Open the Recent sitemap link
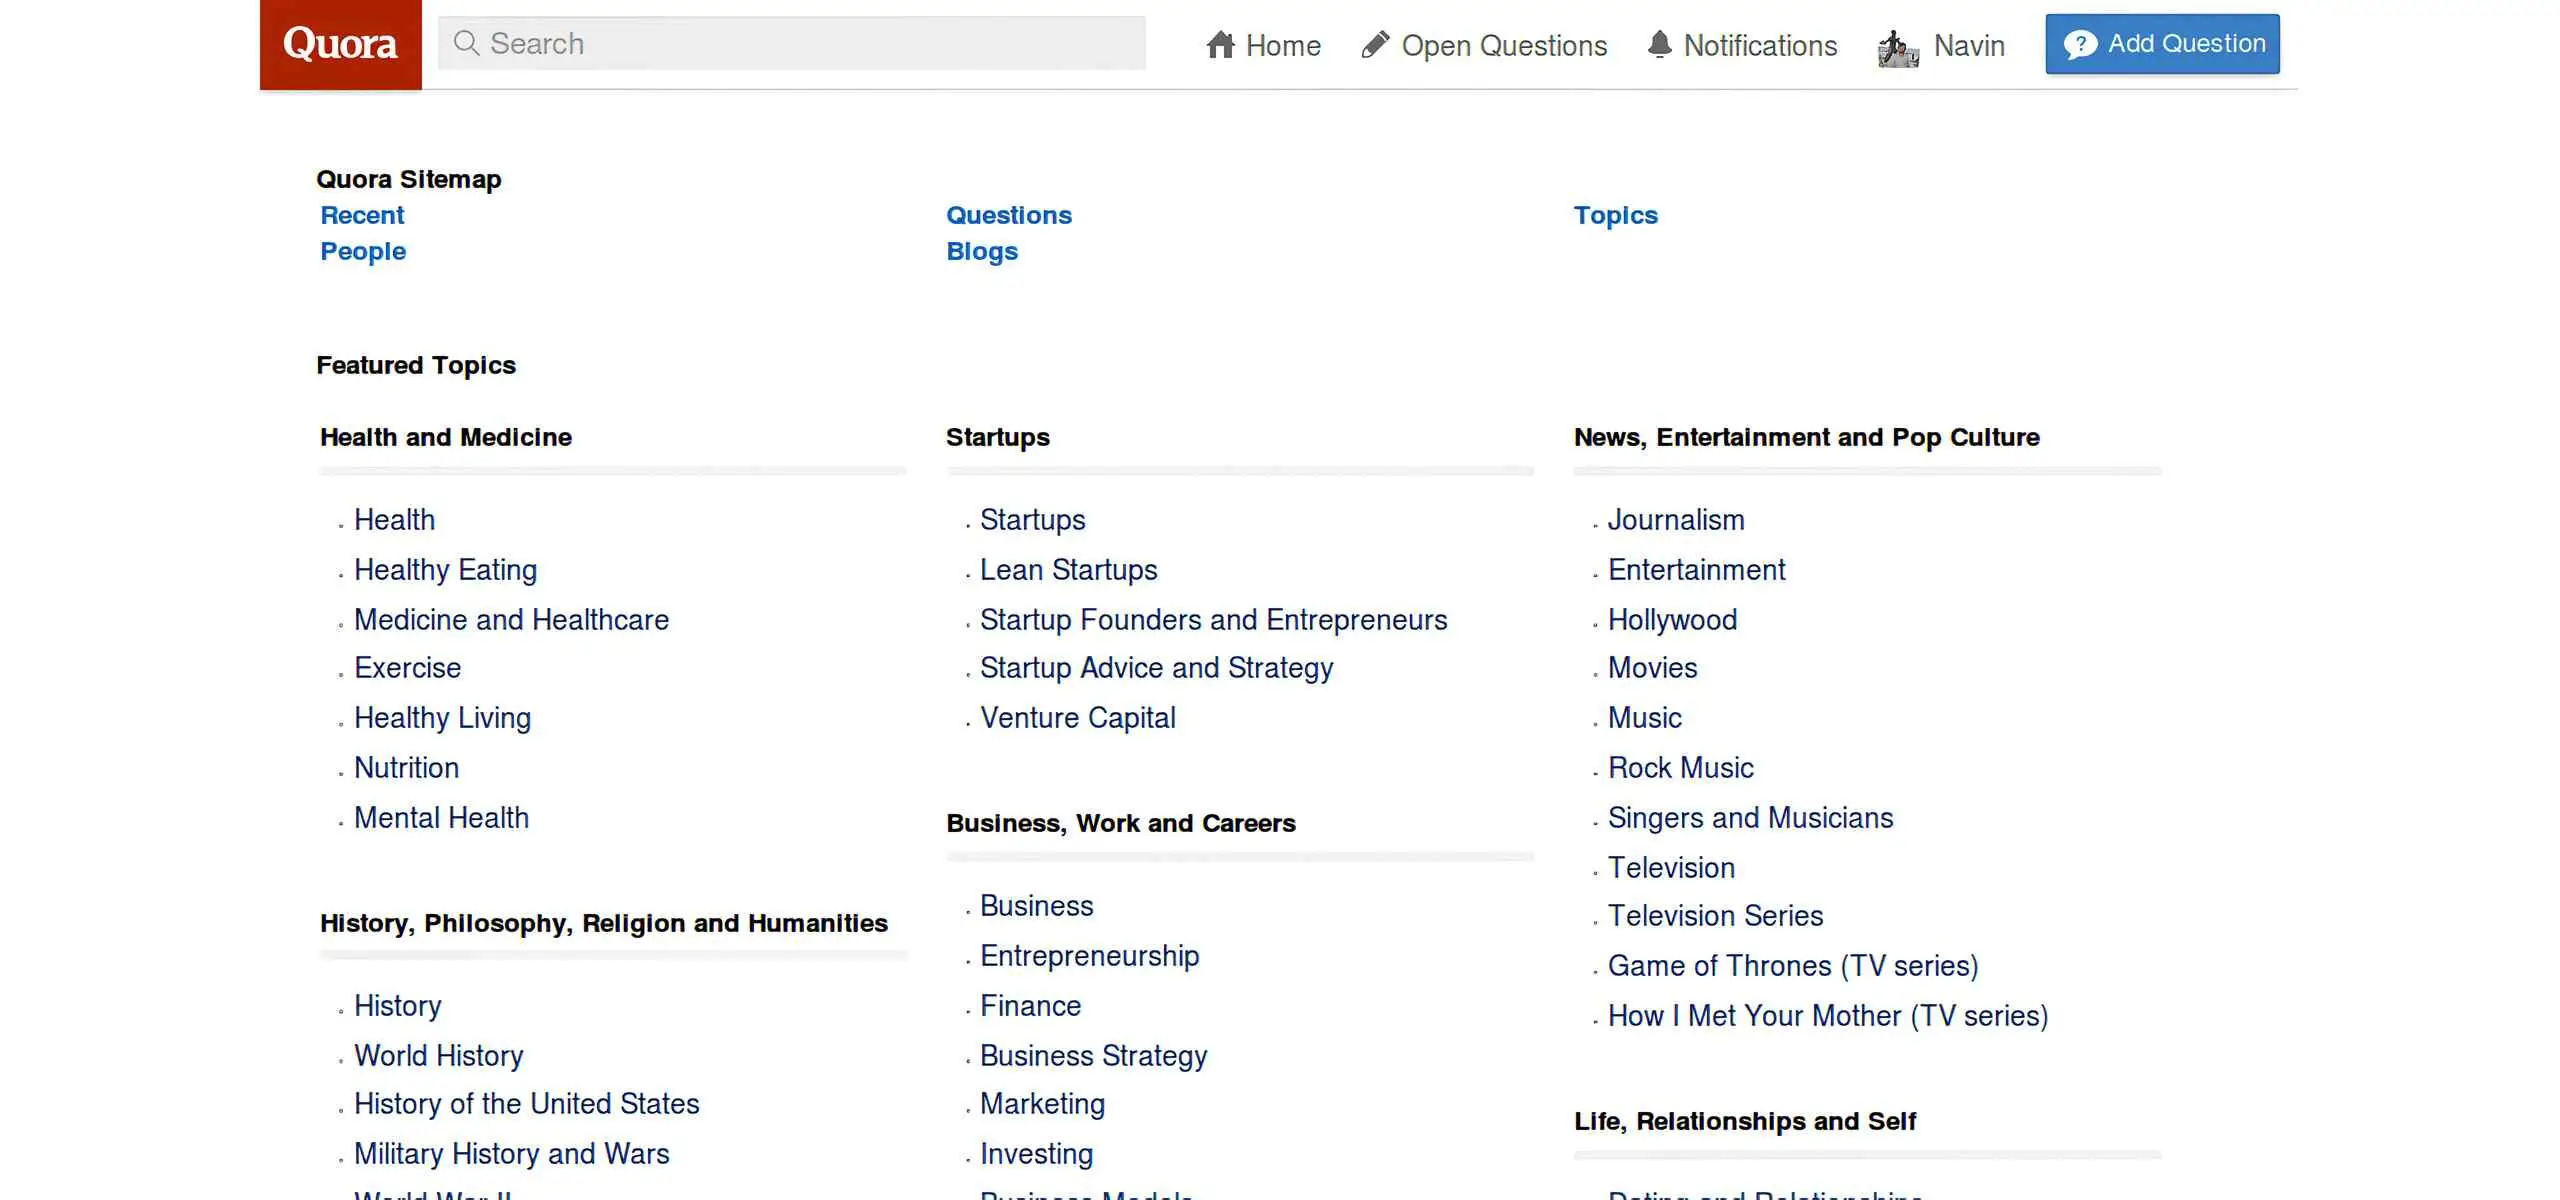The height and width of the screenshot is (1200, 2560). coord(361,214)
